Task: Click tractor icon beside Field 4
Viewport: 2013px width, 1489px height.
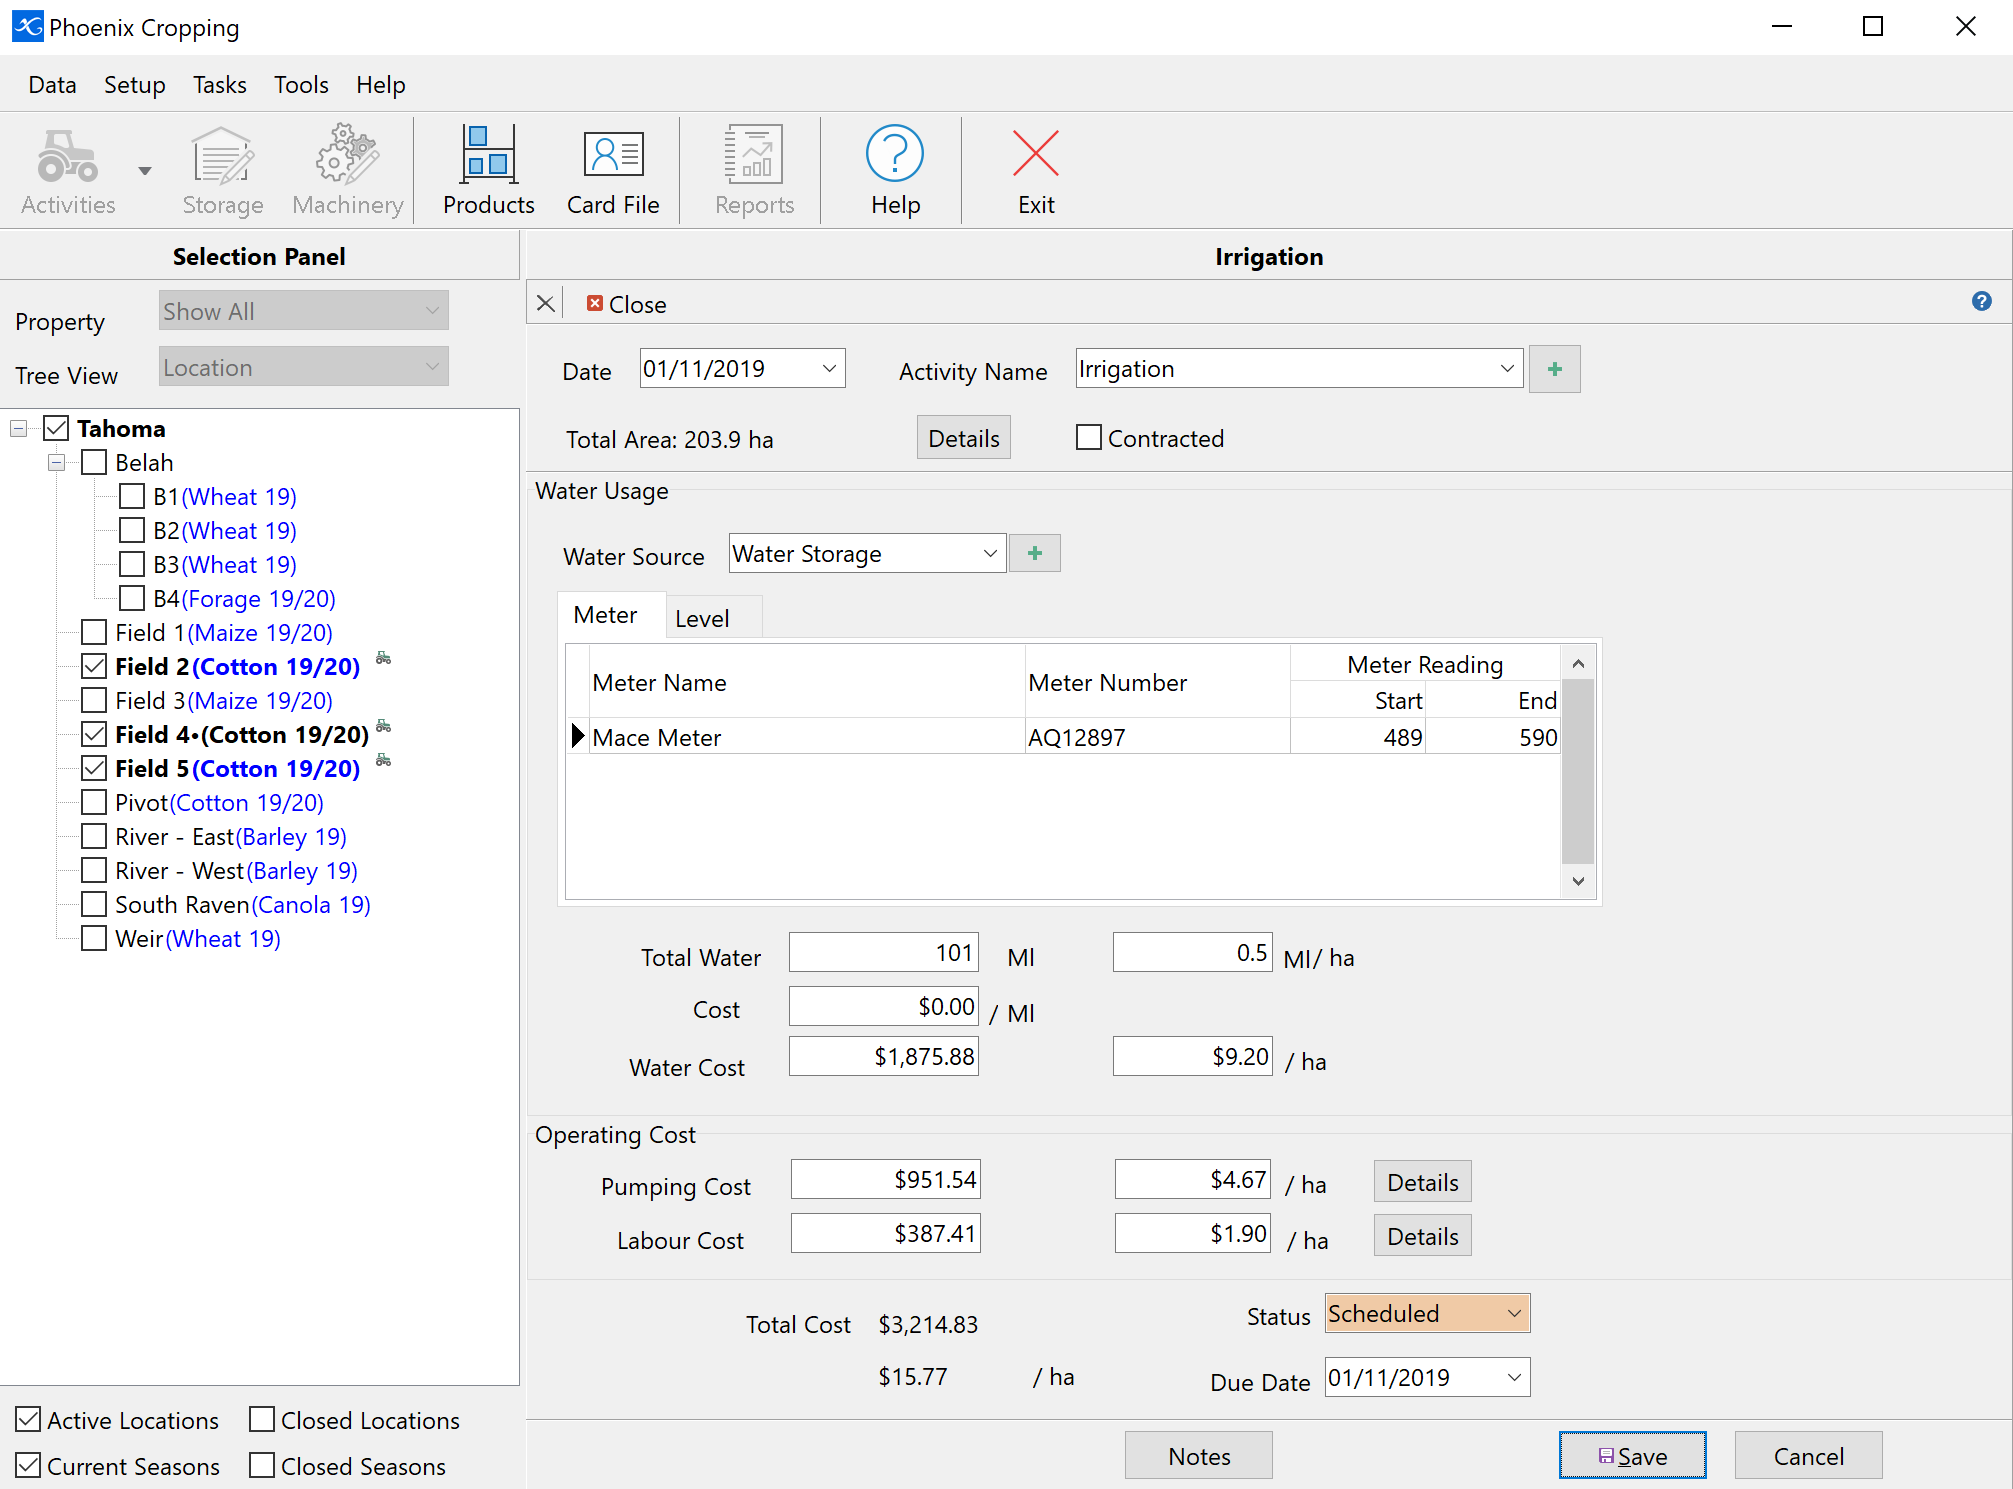Action: pyautogui.click(x=383, y=726)
